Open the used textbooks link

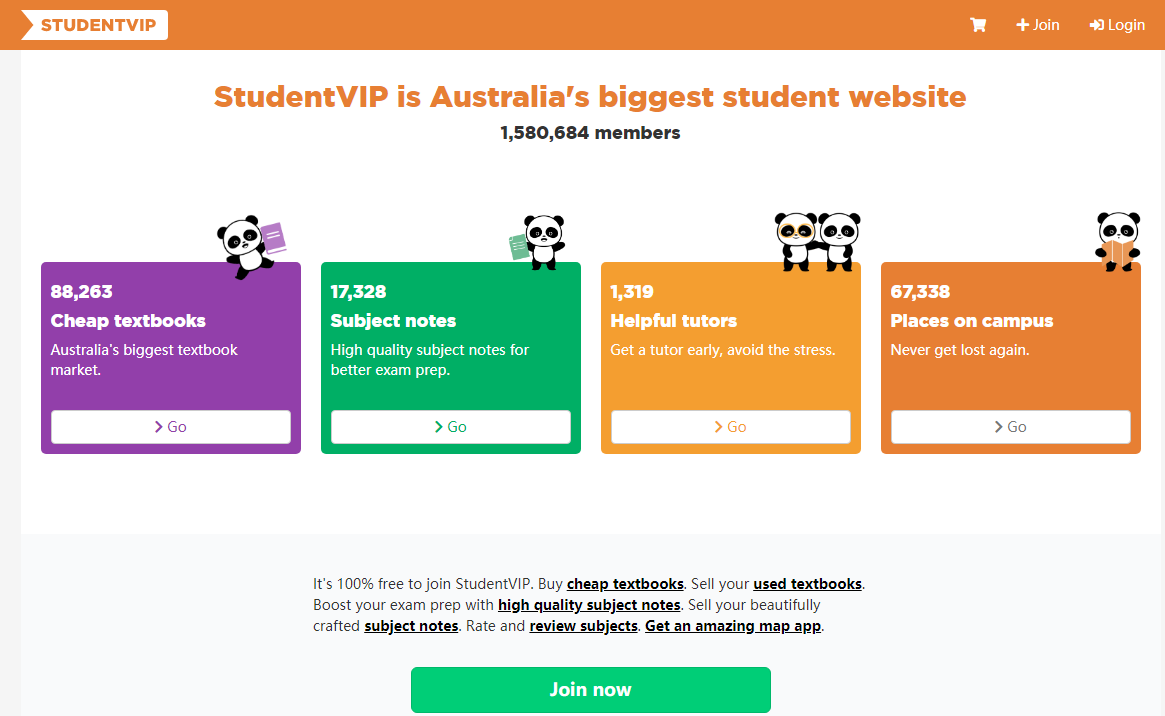click(807, 584)
